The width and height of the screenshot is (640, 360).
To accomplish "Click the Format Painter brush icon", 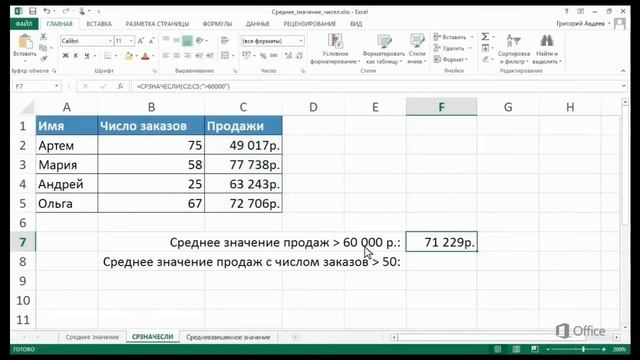I will (x=43, y=59).
